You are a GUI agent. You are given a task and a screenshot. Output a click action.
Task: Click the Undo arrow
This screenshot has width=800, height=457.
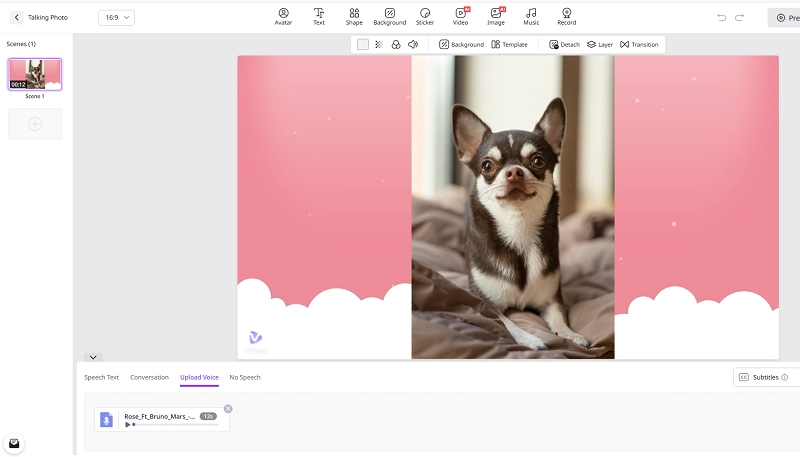point(722,18)
